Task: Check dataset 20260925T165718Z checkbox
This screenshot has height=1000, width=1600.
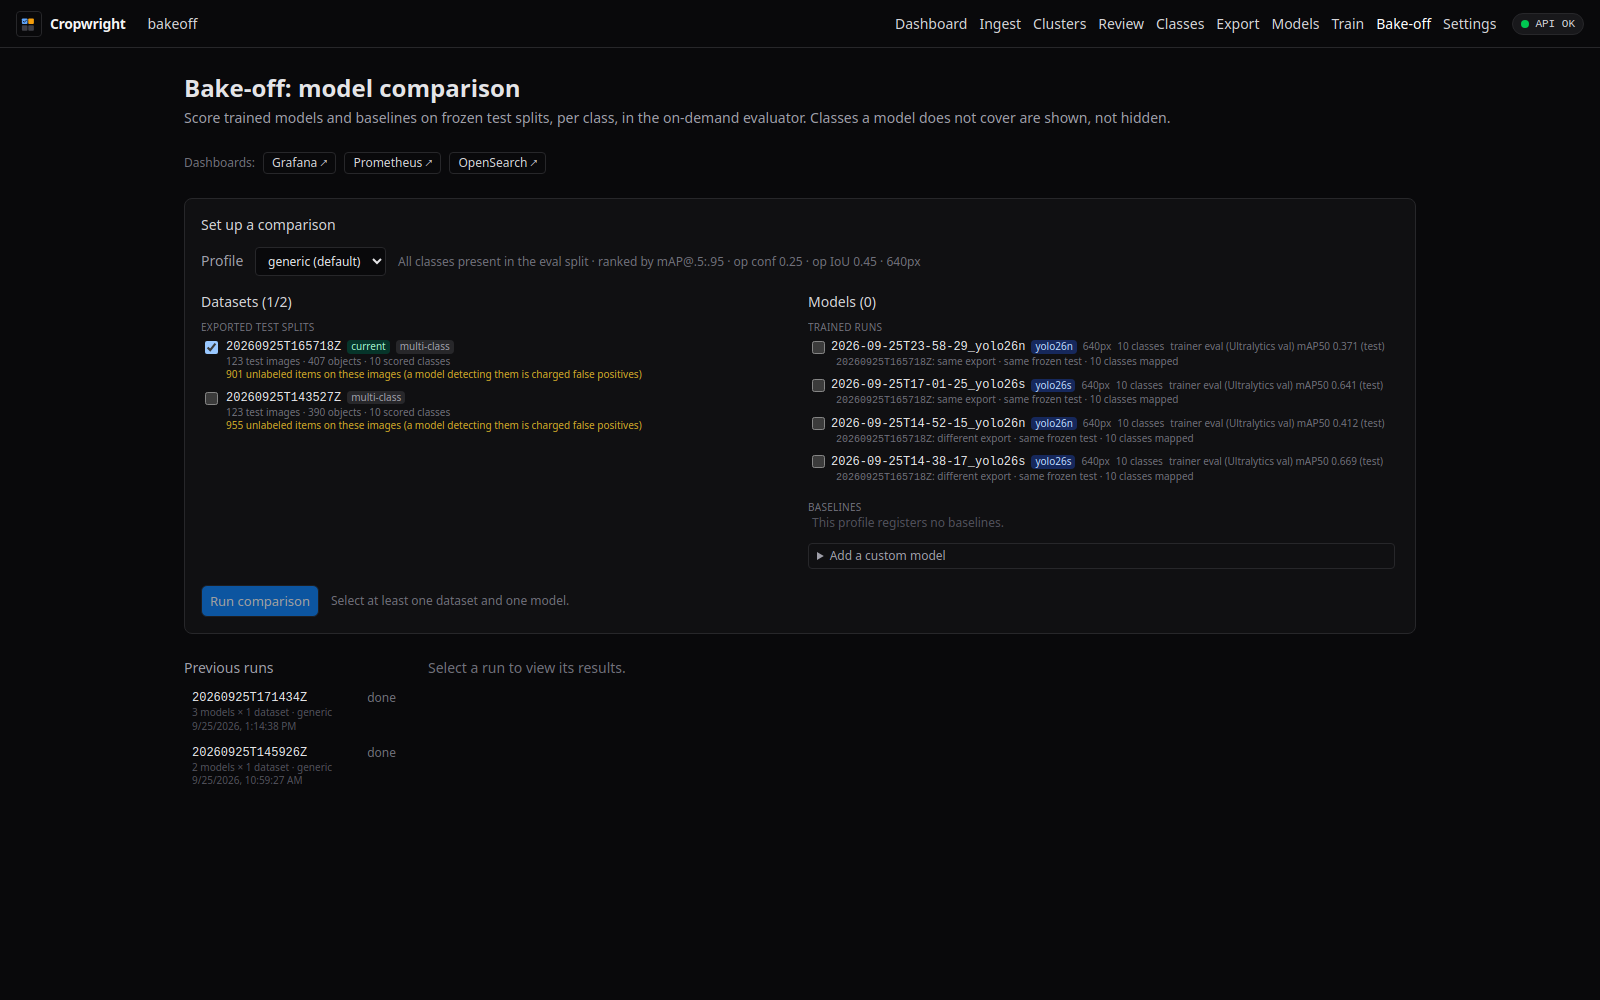Action: pyautogui.click(x=211, y=348)
